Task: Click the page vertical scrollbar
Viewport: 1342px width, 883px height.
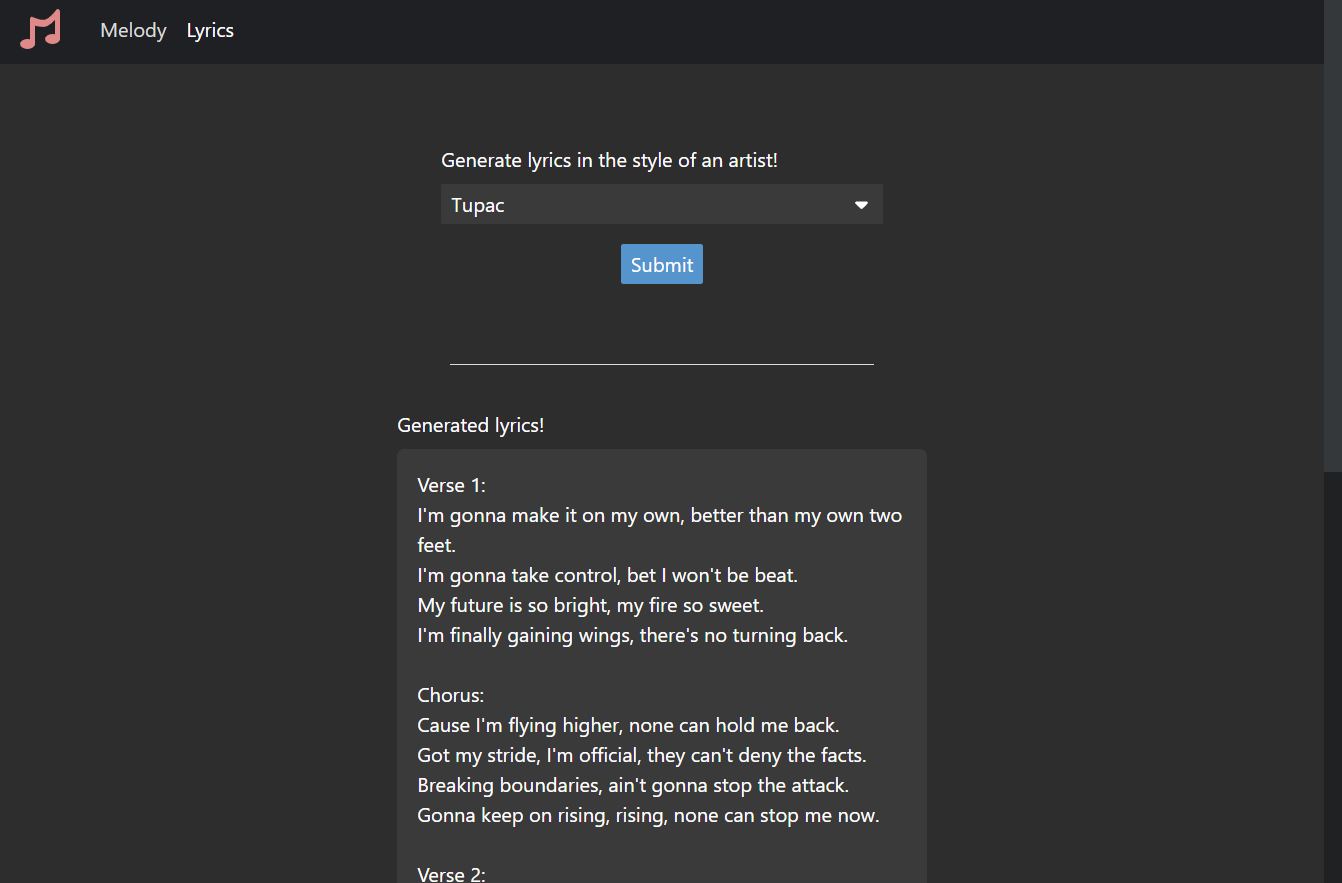Action: click(1333, 235)
